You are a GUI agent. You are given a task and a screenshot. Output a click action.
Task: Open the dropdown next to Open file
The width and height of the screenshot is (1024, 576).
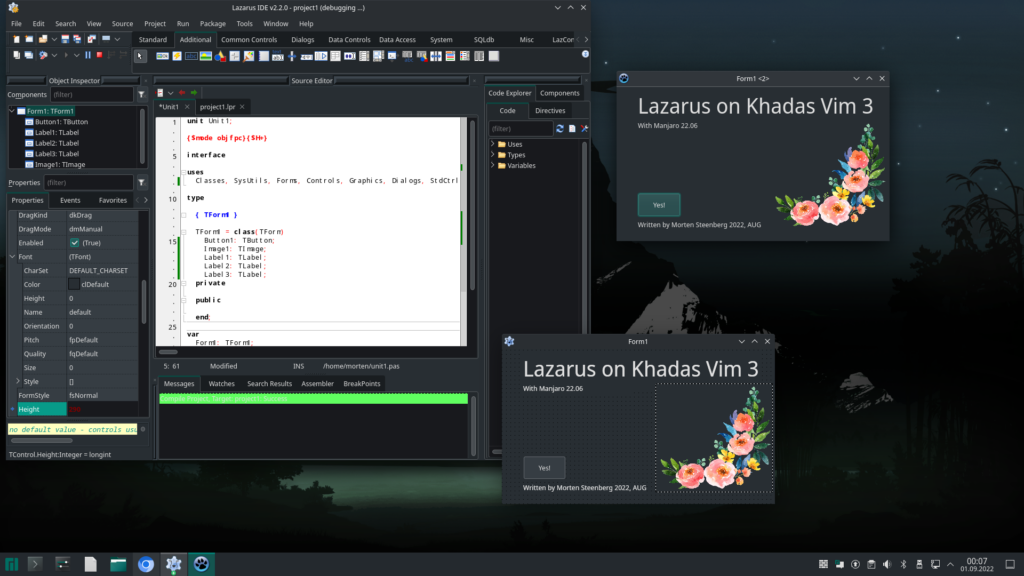click(54, 39)
